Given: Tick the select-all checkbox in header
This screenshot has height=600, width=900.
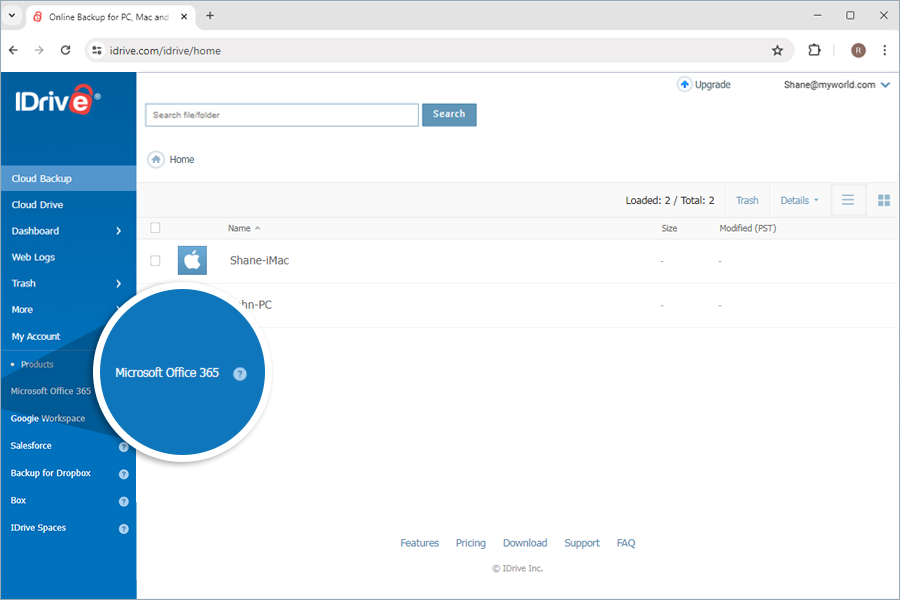Looking at the screenshot, I should [x=155, y=228].
